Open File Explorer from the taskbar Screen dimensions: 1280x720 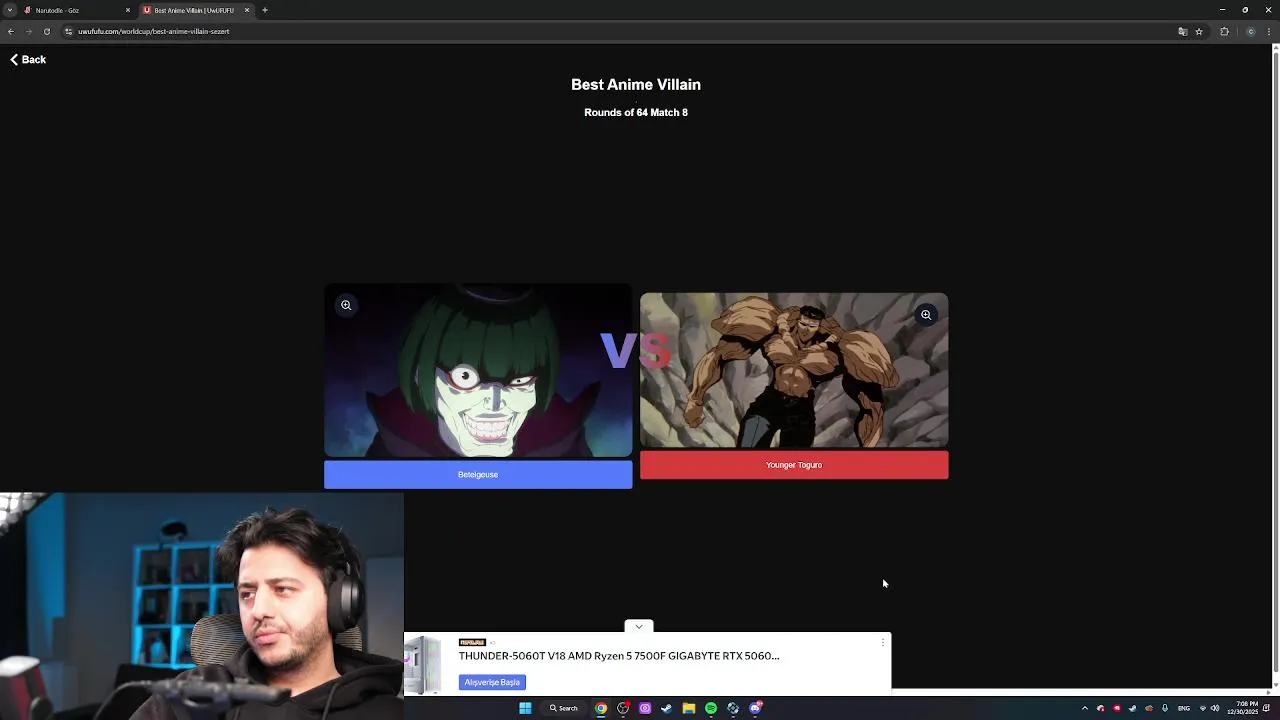[x=689, y=708]
